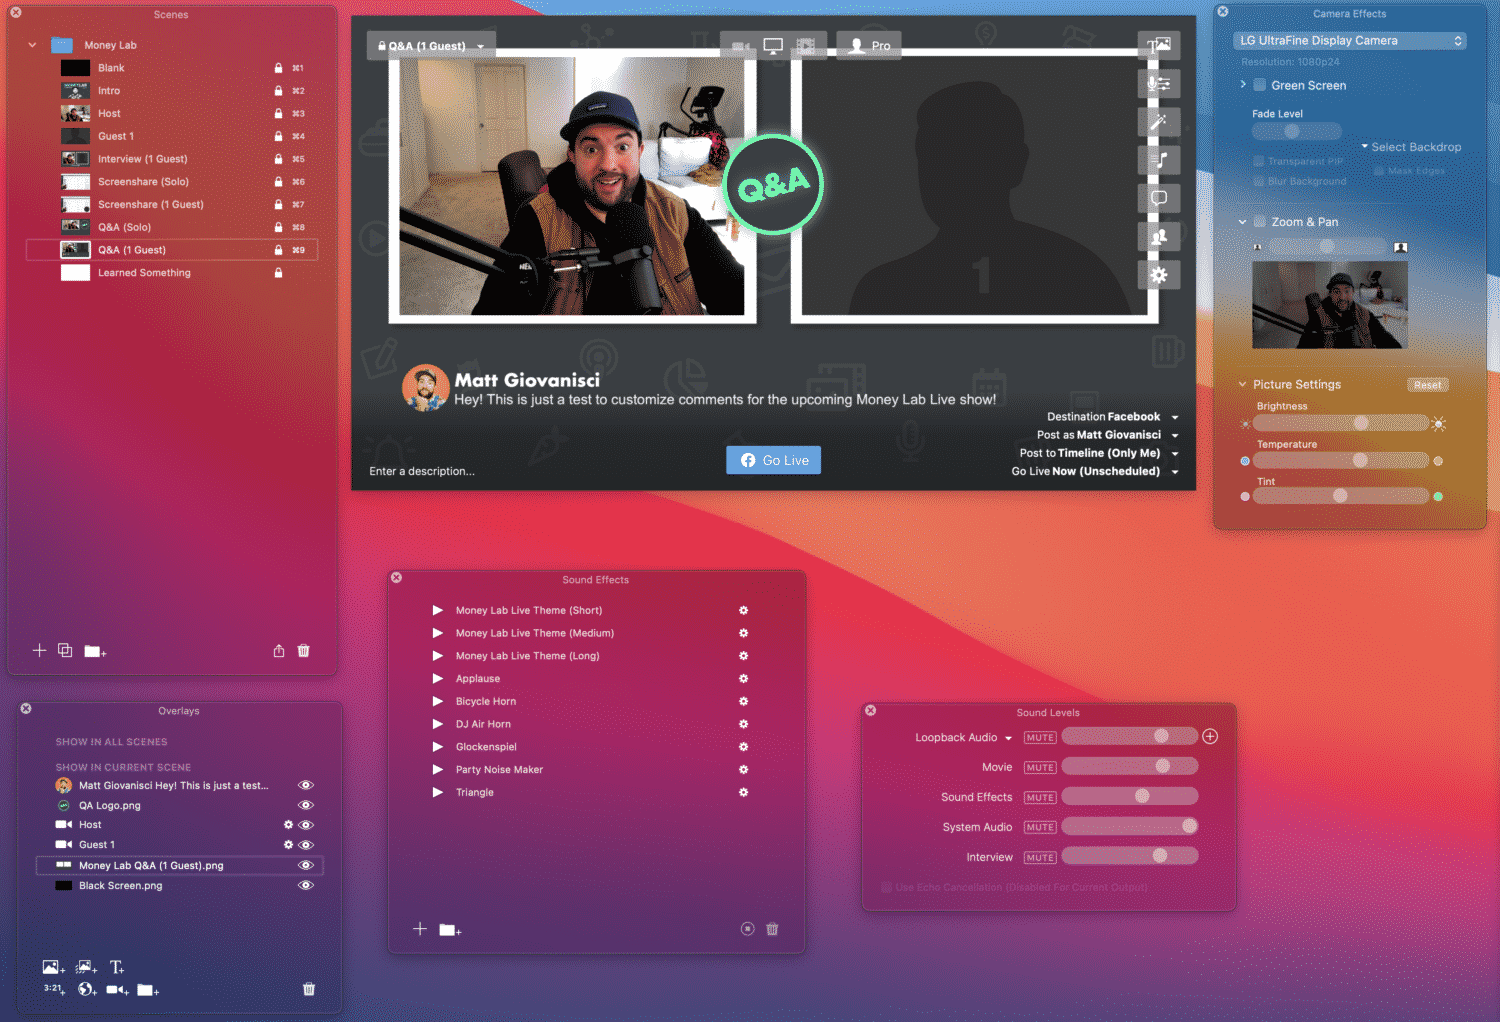Select the Interview (1 Guest) scene

[x=172, y=159]
